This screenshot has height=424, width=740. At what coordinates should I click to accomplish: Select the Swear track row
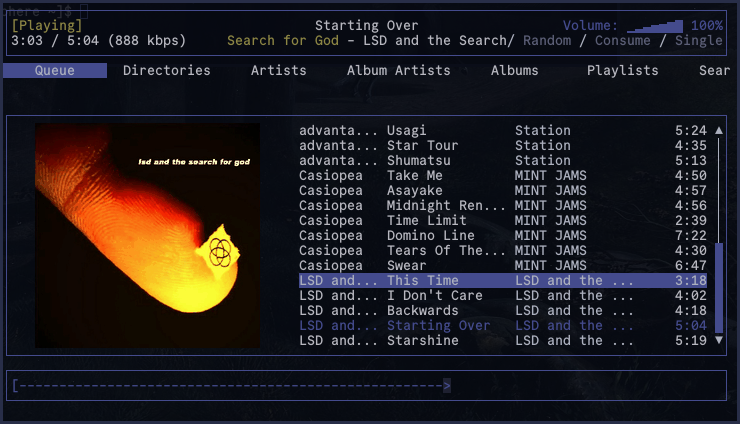point(503,265)
